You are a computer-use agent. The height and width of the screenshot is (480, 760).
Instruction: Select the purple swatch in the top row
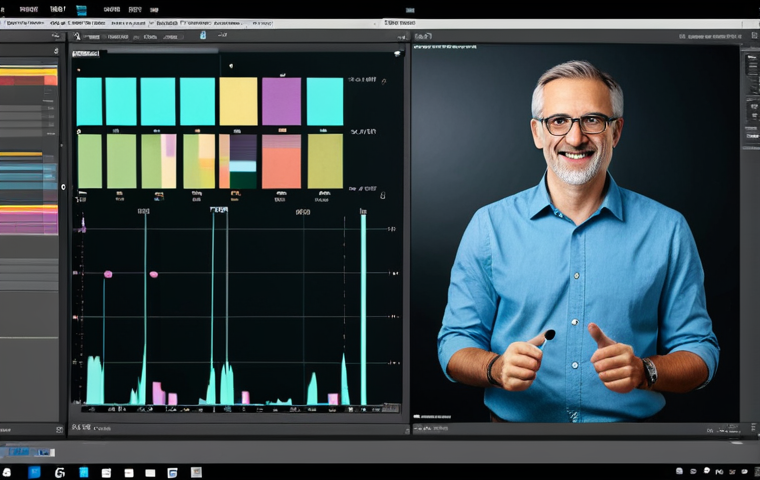click(282, 101)
